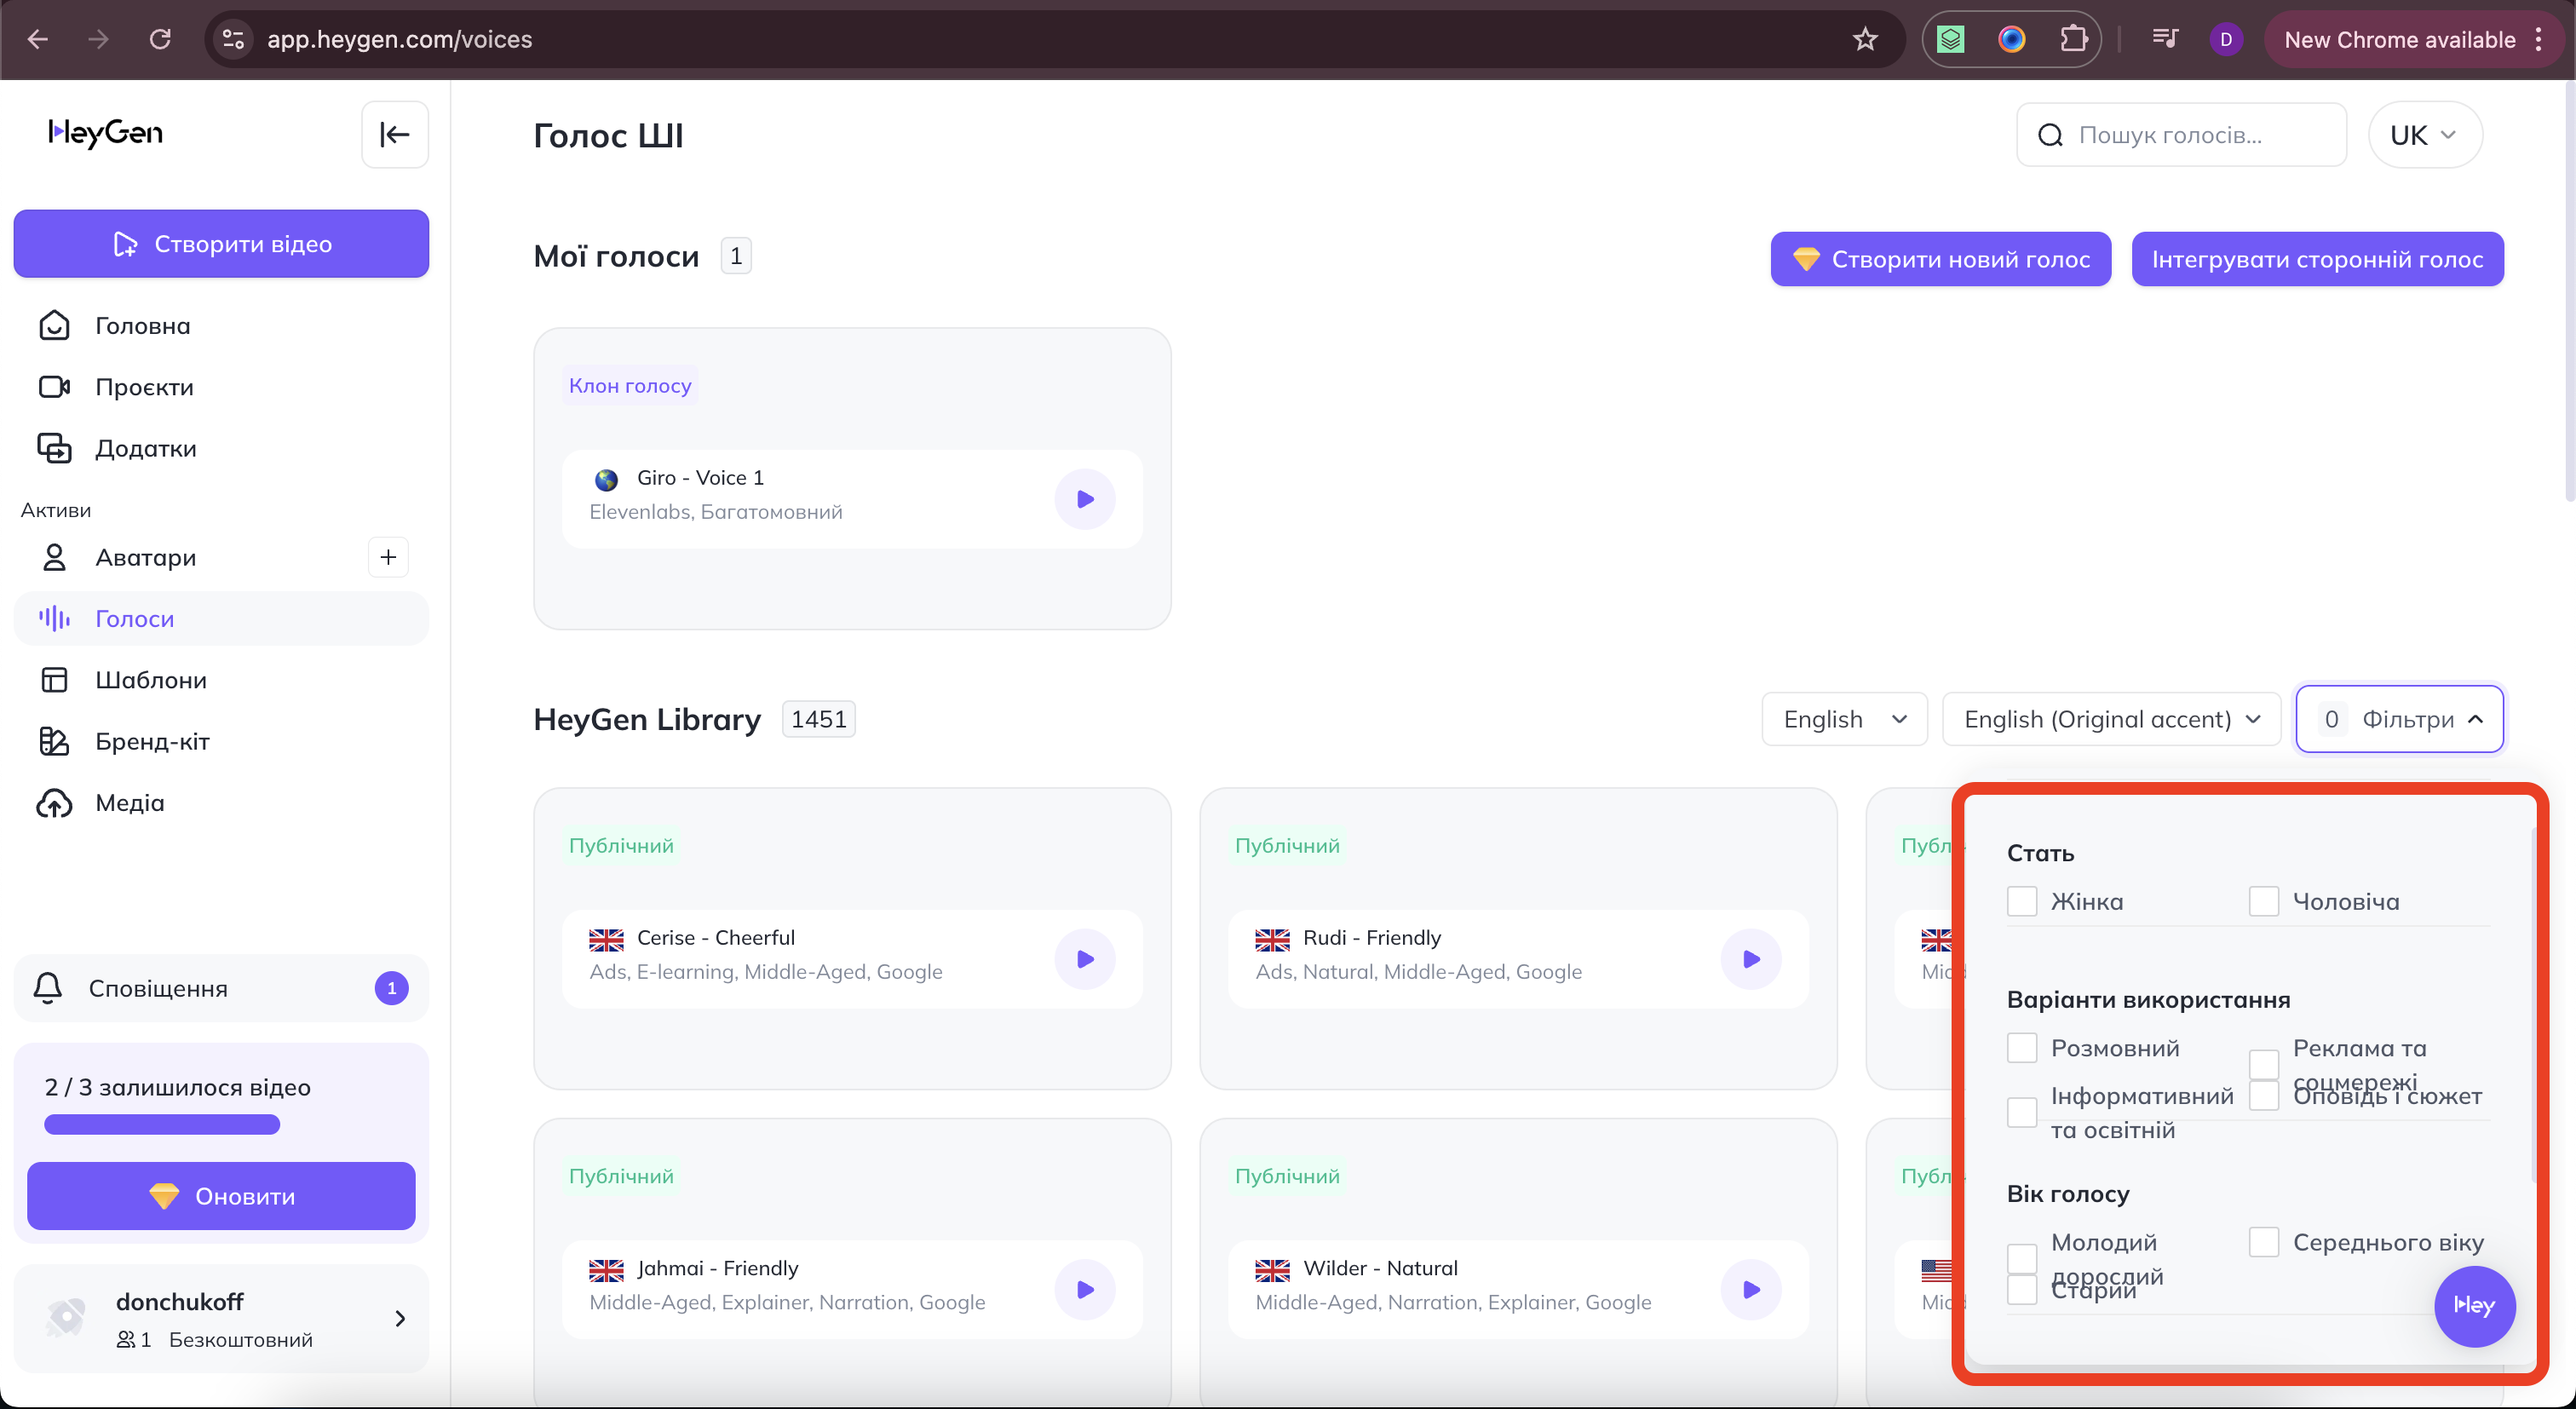Open the media controls icon in Chrome toolbar
2576x1409 pixels.
pyautogui.click(x=2165, y=39)
